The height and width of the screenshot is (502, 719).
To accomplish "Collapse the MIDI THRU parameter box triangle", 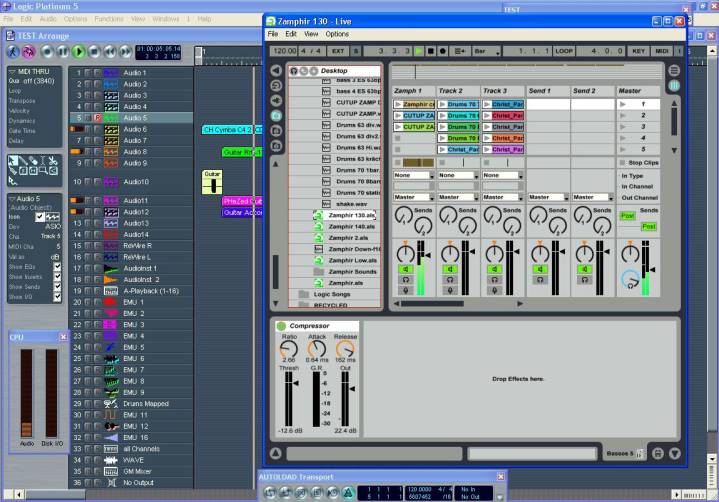I will pos(12,72).
